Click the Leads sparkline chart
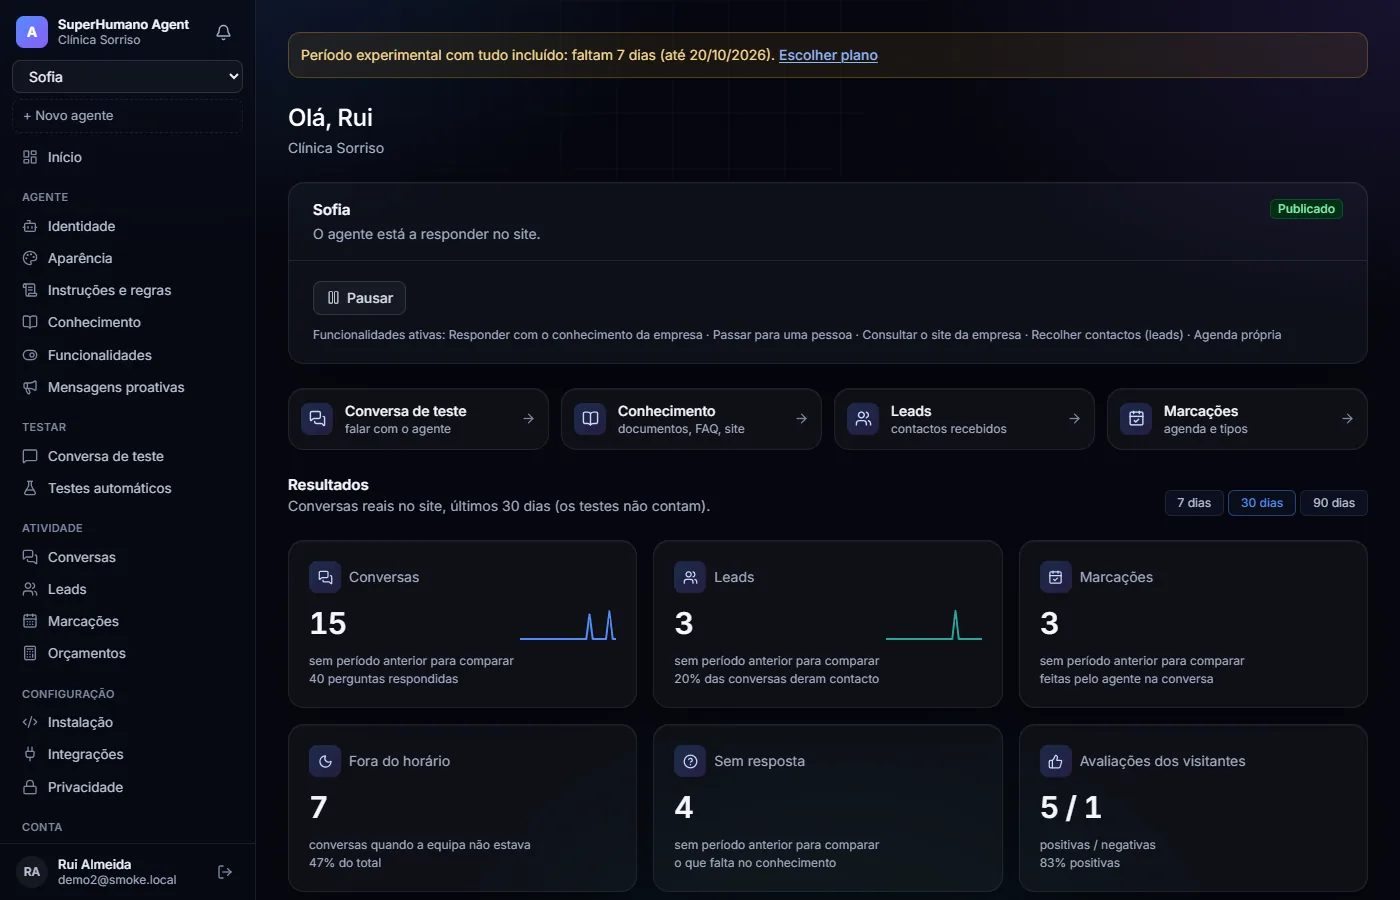 tap(934, 625)
